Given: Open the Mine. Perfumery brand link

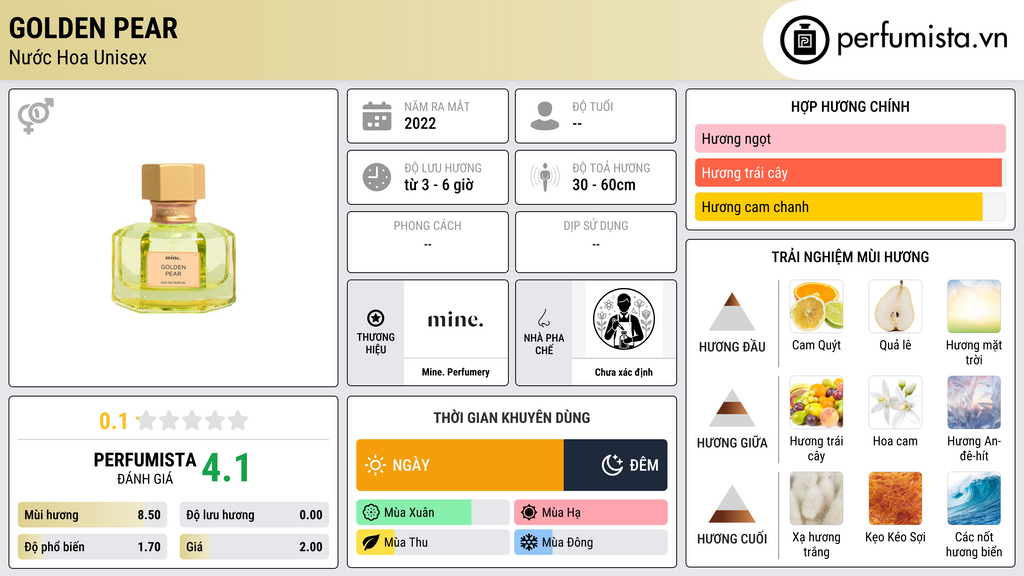Looking at the screenshot, I should 455,372.
